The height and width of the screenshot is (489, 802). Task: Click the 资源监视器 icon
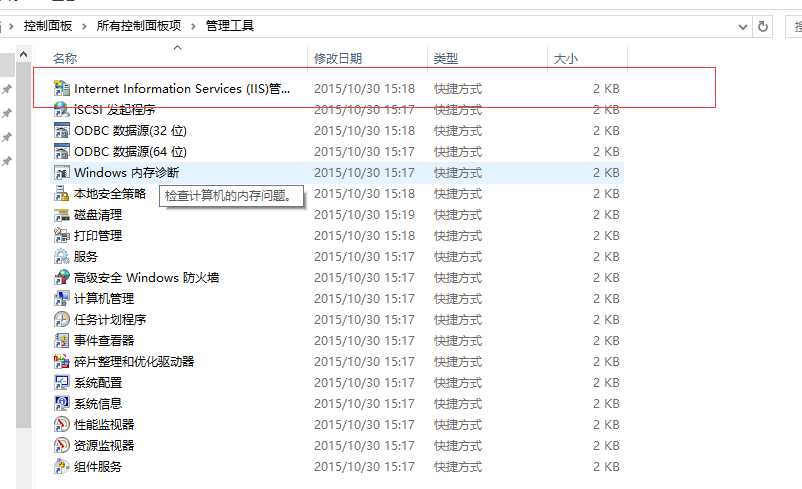click(61, 446)
